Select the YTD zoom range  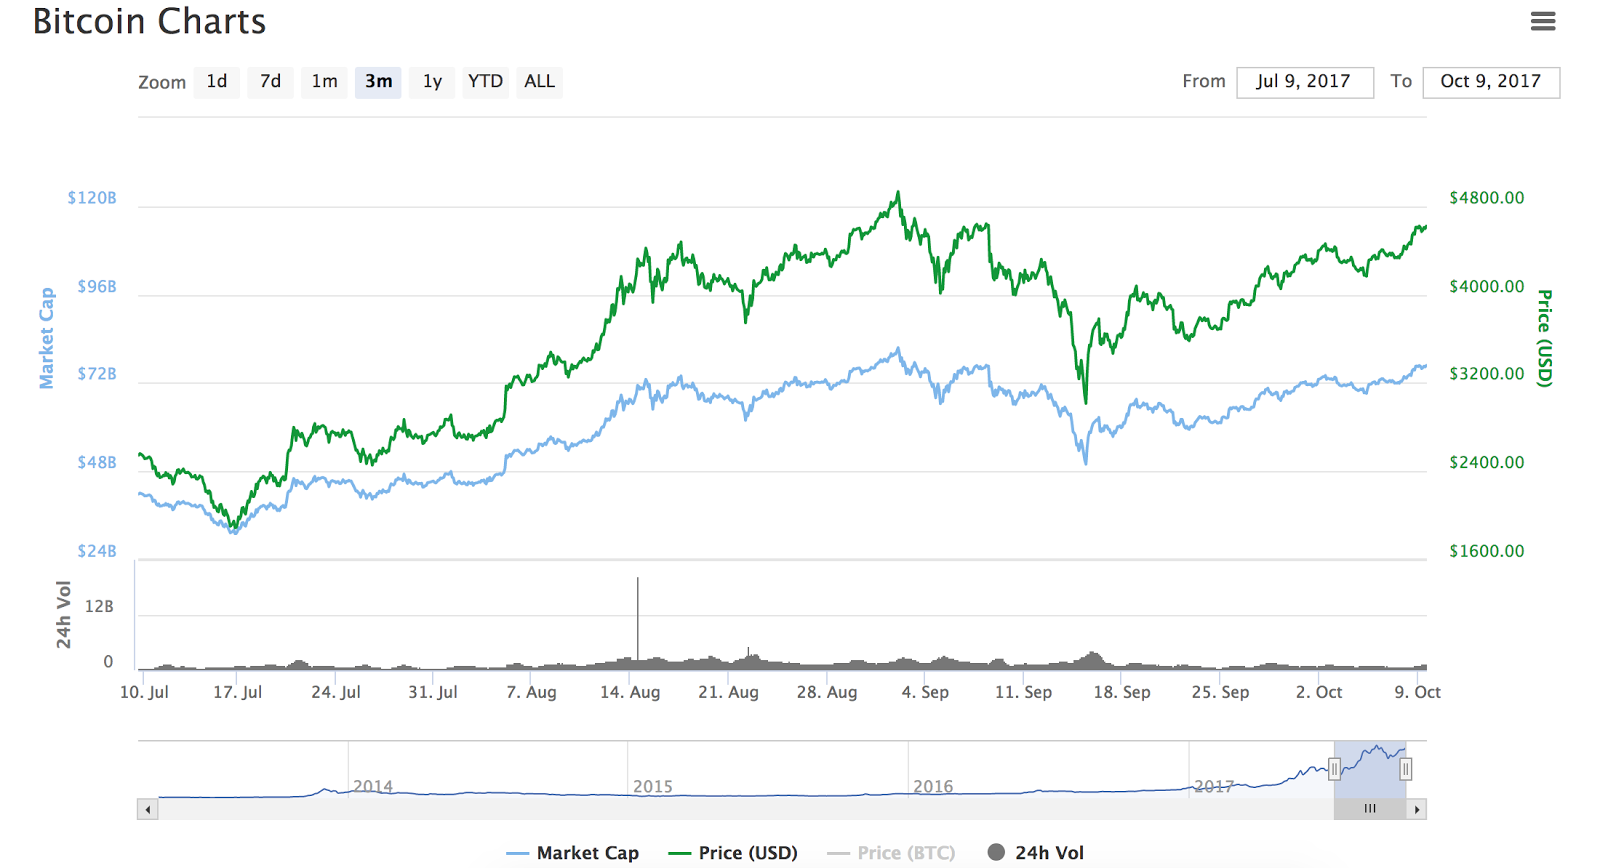point(486,82)
